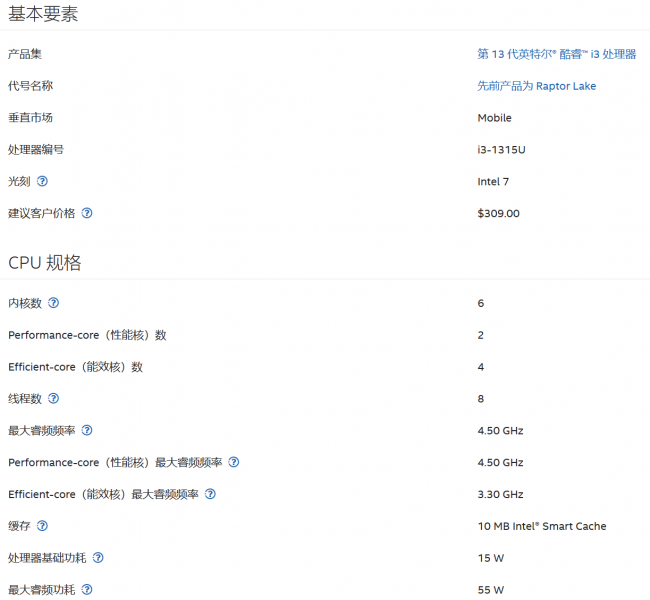Screen dimensions: 650x600
Task: Click the Performance-core count value 2
Action: click(x=480, y=335)
